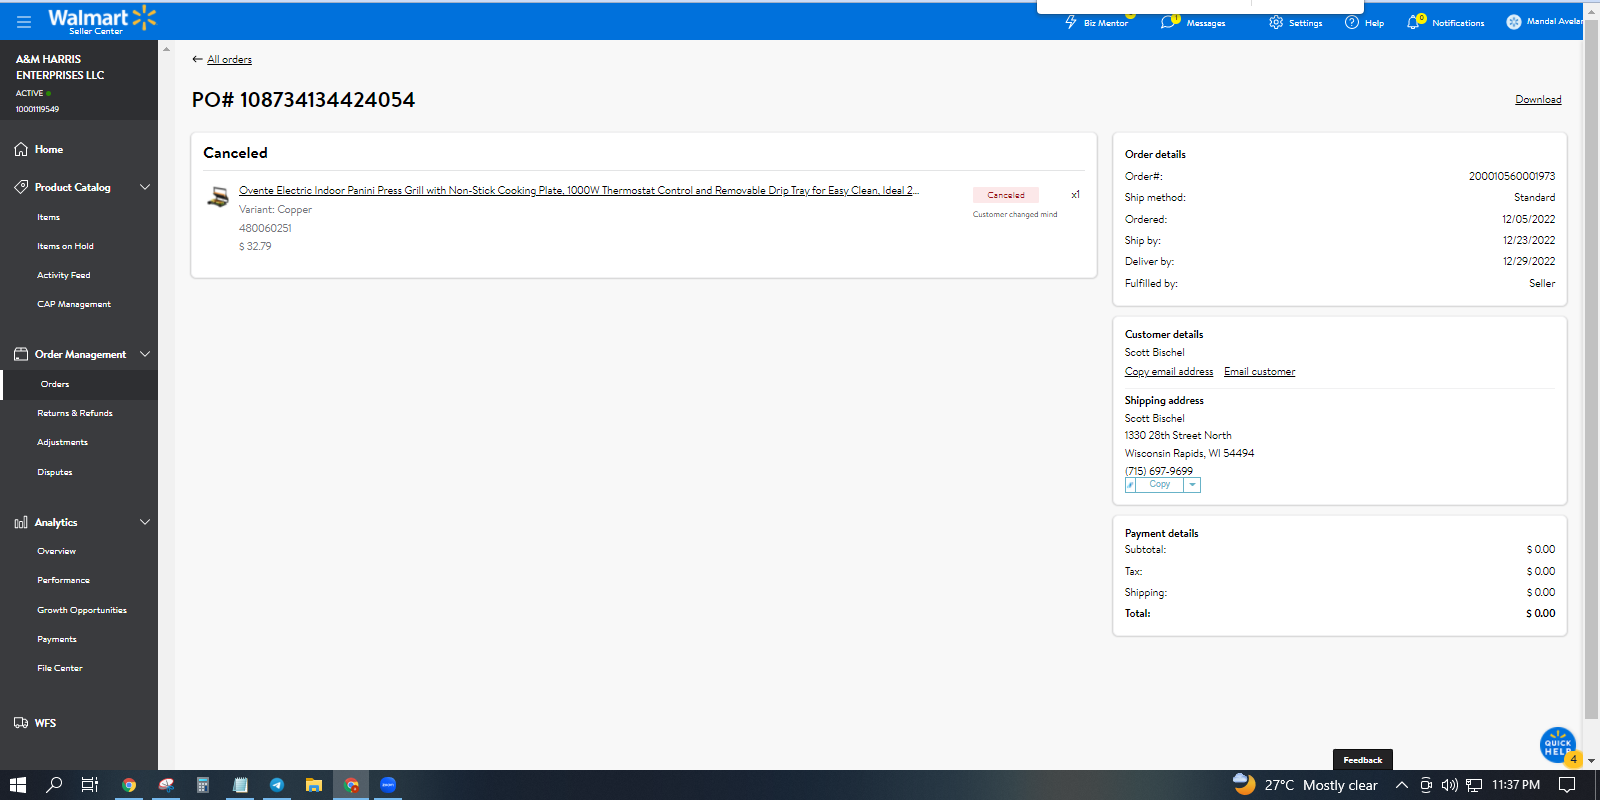Open File Center in the sidebar
This screenshot has width=1600, height=800.
(60, 668)
